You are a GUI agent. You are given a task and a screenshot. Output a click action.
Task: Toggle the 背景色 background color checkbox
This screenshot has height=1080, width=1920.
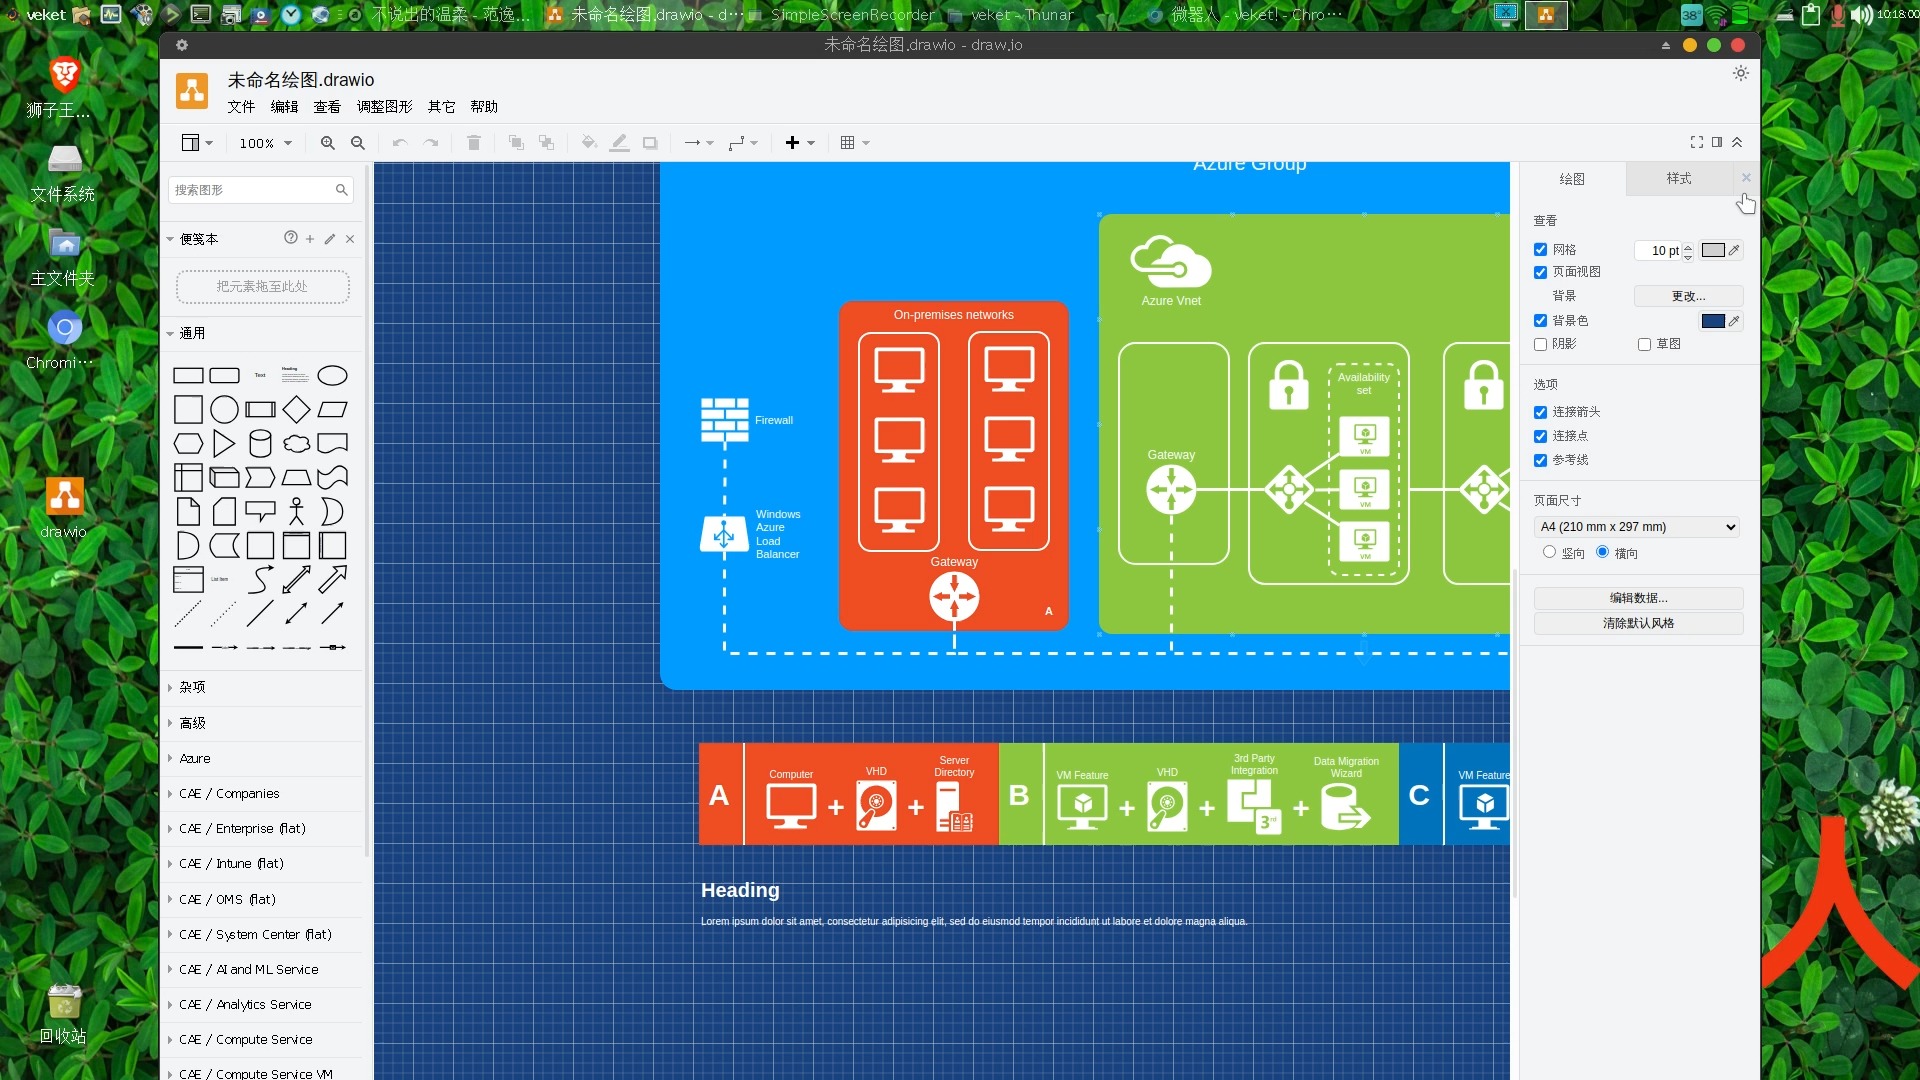coord(1540,321)
